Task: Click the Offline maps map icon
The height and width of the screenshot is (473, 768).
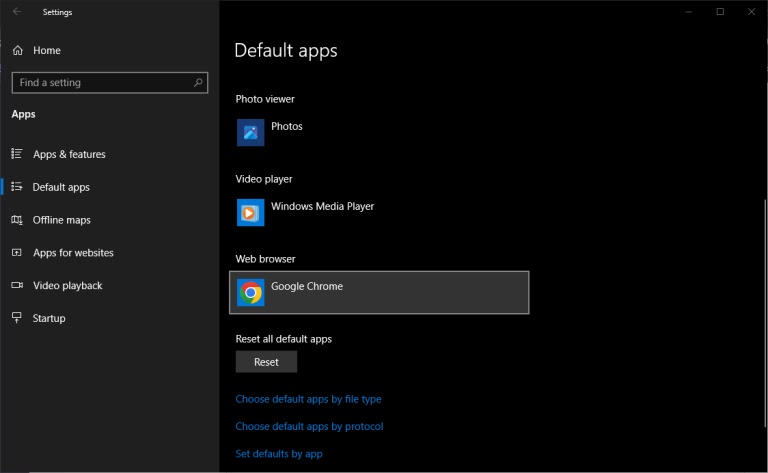Action: 17,219
